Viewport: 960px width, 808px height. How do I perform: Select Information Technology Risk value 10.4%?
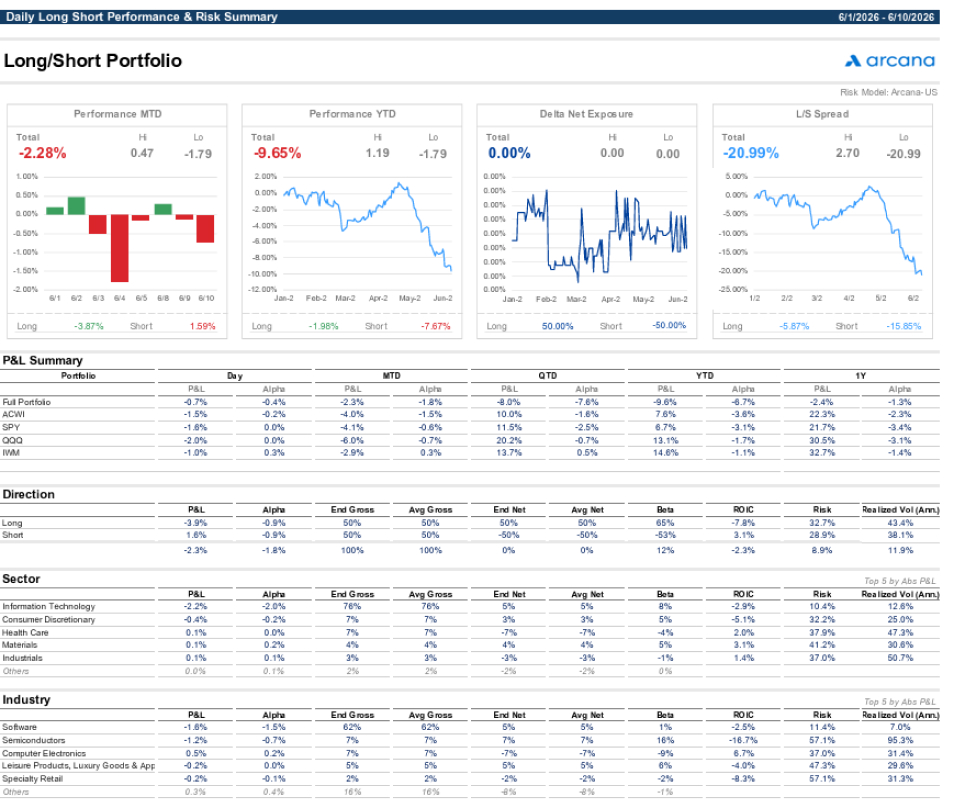coord(822,607)
